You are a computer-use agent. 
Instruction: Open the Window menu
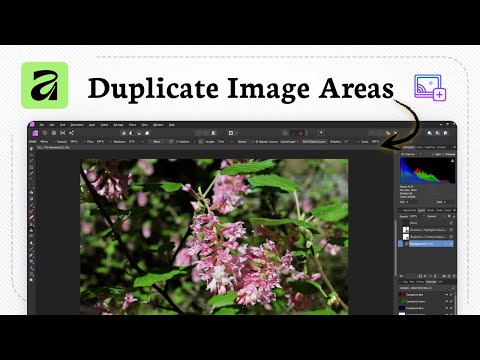point(158,125)
